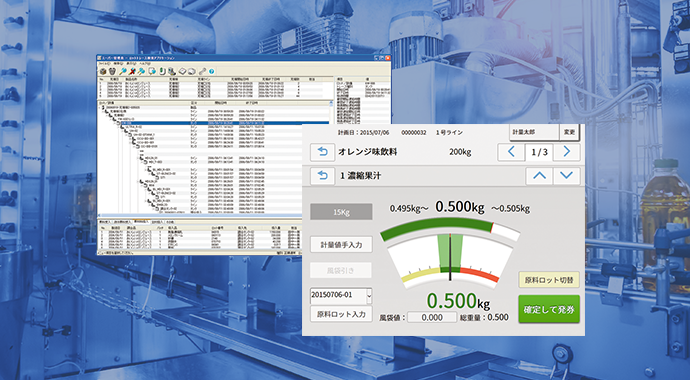Viewport: 690px width, 380px height.
Task: Click the weighing gauge needle meter
Action: click(x=450, y=260)
